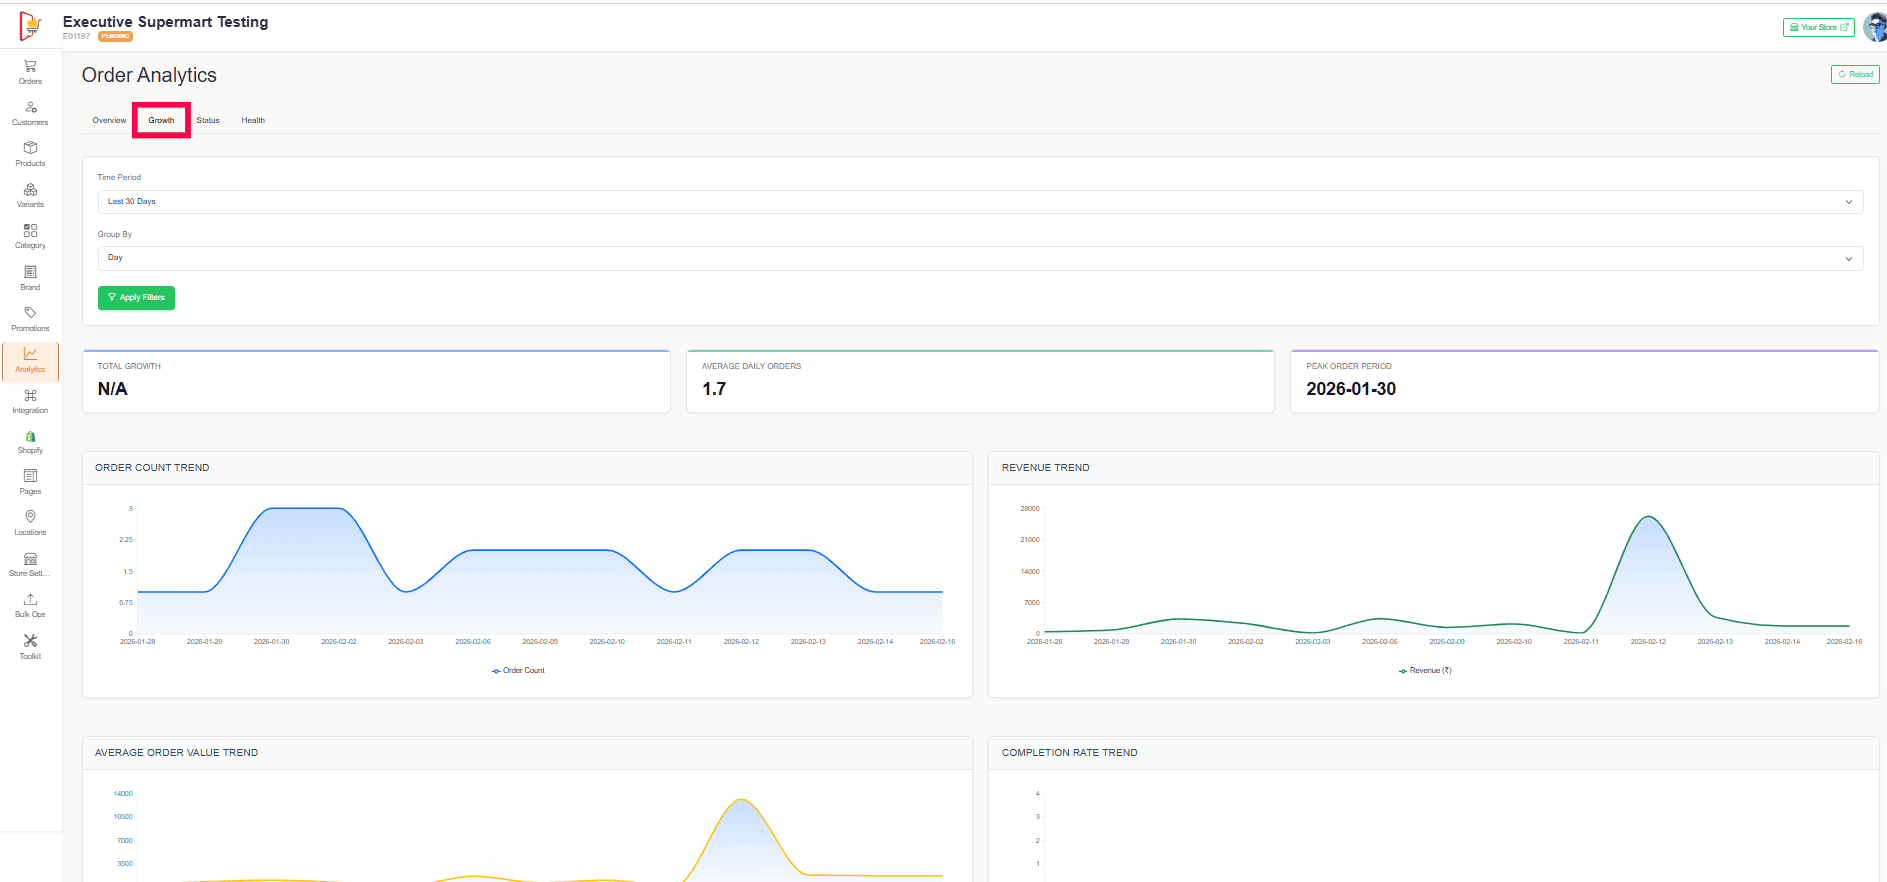Viewport: 1887px width, 882px height.
Task: Switch to the Health tab
Action: click(253, 120)
